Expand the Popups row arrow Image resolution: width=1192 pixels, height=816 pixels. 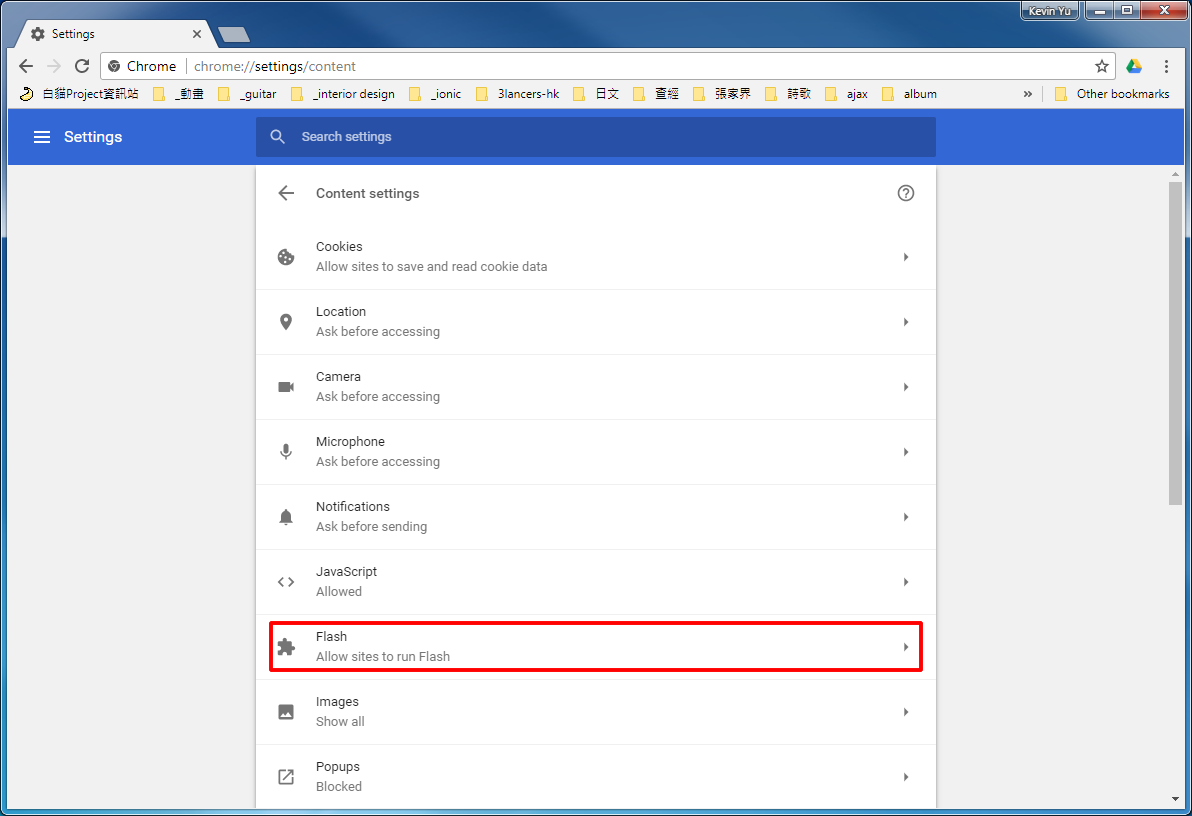tap(905, 777)
